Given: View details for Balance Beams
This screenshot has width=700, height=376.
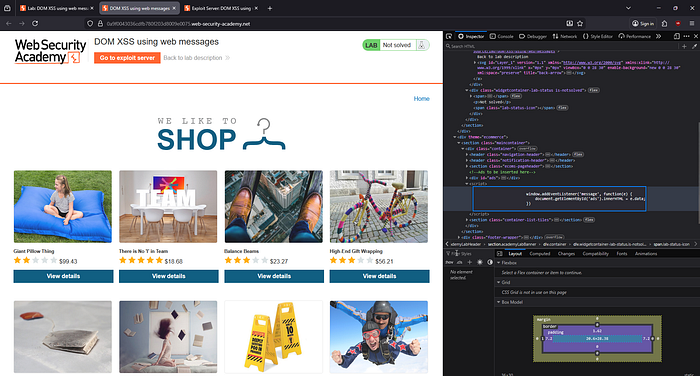Looking at the screenshot, I should (274, 276).
